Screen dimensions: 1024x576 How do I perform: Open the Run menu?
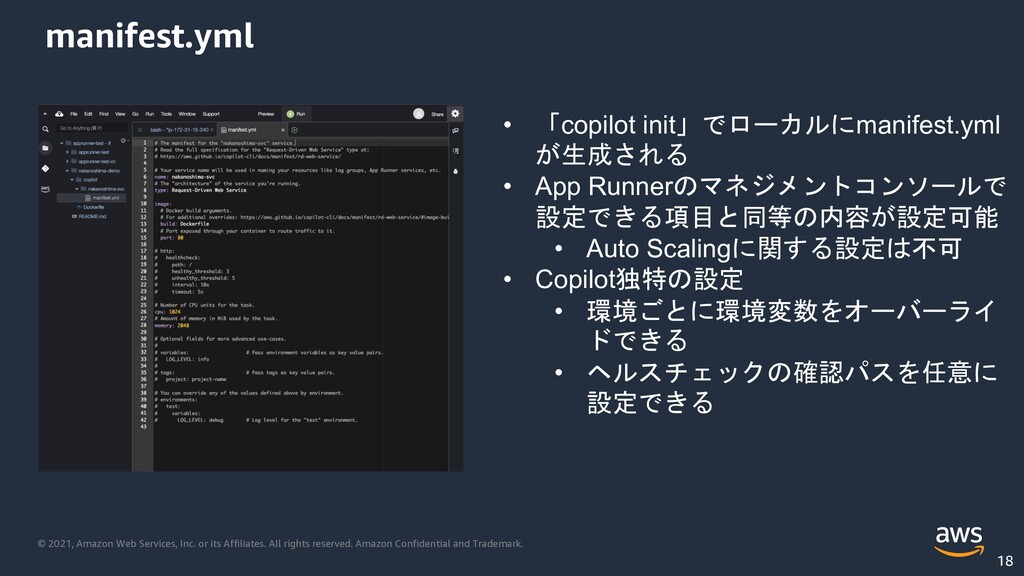pos(150,114)
